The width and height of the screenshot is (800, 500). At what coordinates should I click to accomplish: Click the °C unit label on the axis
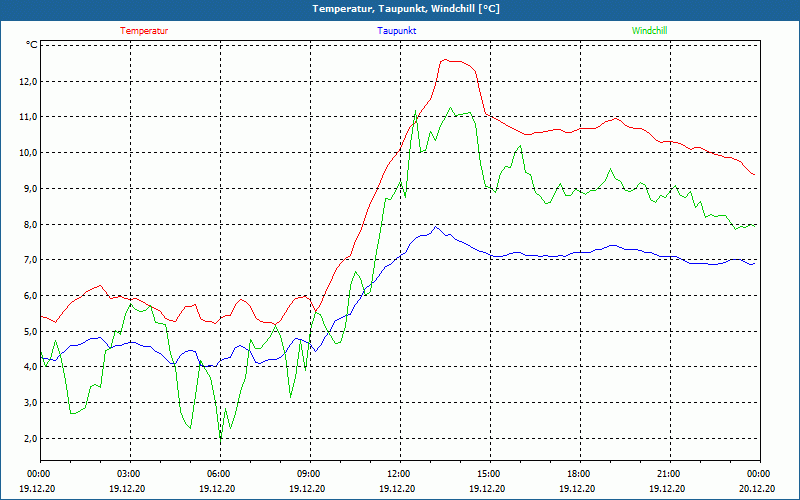click(32, 45)
